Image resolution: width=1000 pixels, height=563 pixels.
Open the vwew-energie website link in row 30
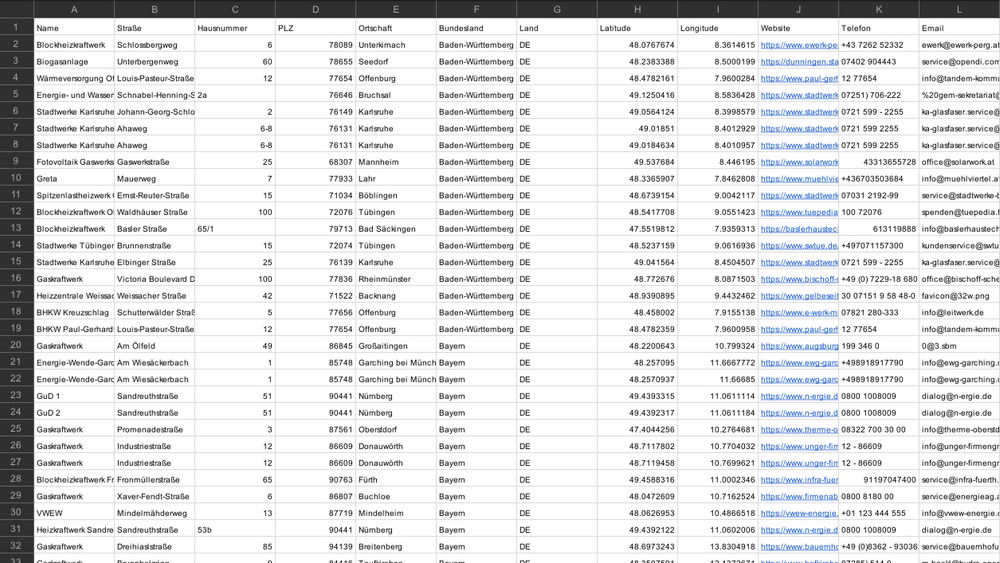(x=799, y=513)
